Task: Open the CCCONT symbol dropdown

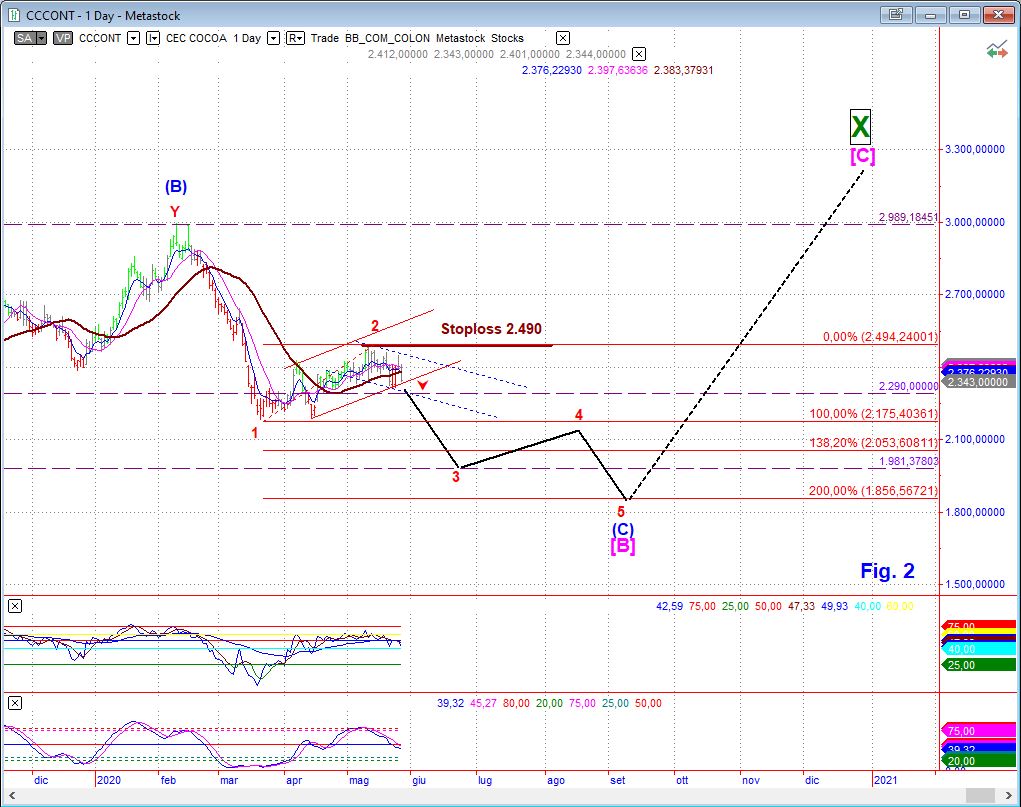Action: click(133, 38)
